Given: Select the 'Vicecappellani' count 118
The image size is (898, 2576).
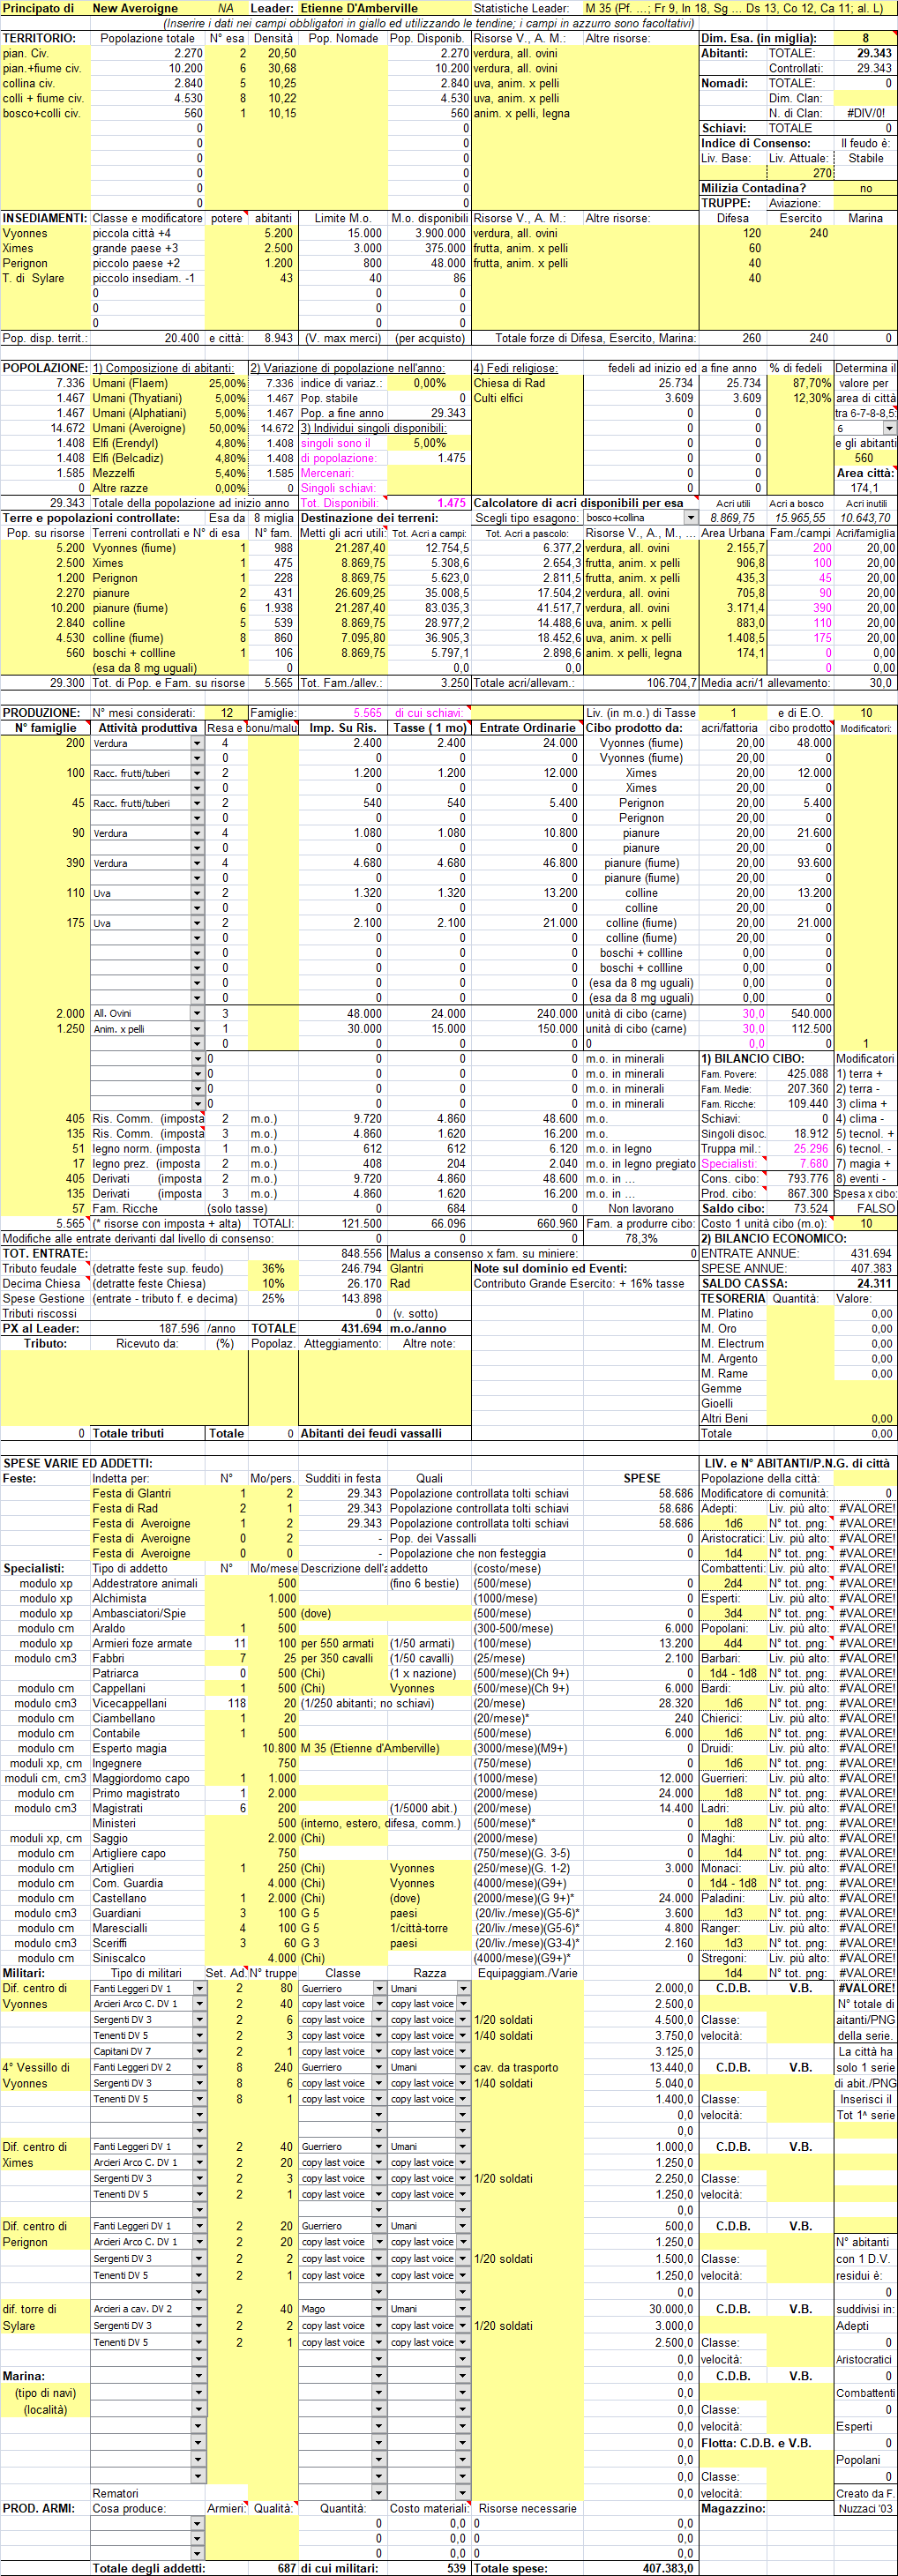Looking at the screenshot, I should 226,1703.
